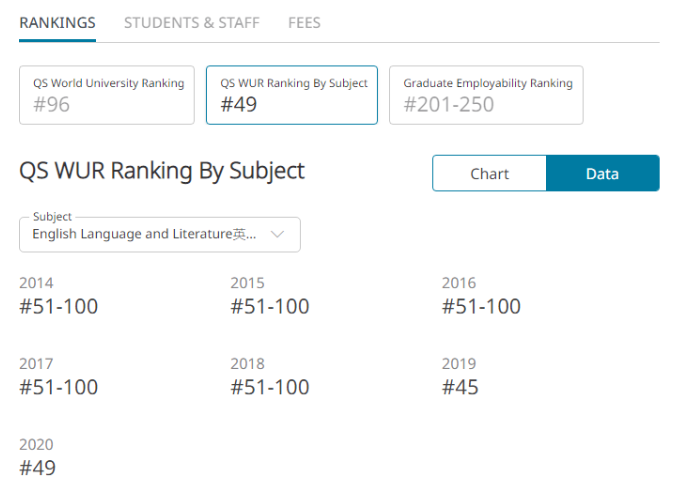Click the #49 value under 2020
This screenshot has width=676, height=495.
(x=37, y=468)
